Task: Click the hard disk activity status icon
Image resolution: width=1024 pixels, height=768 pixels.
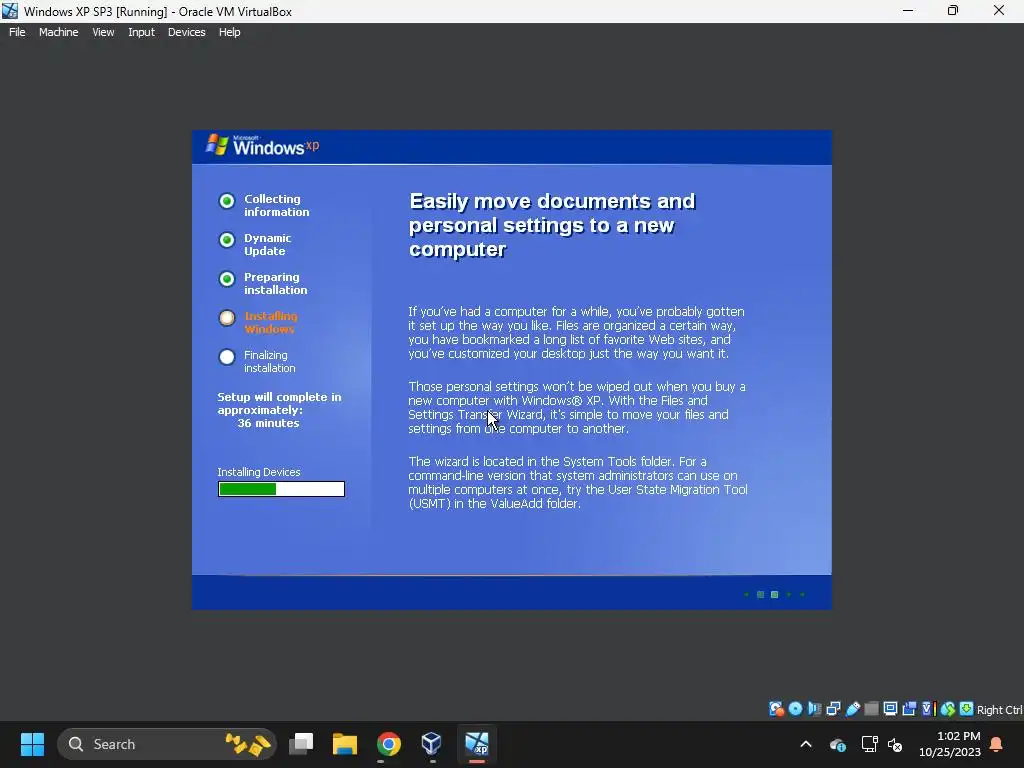Action: 776,709
